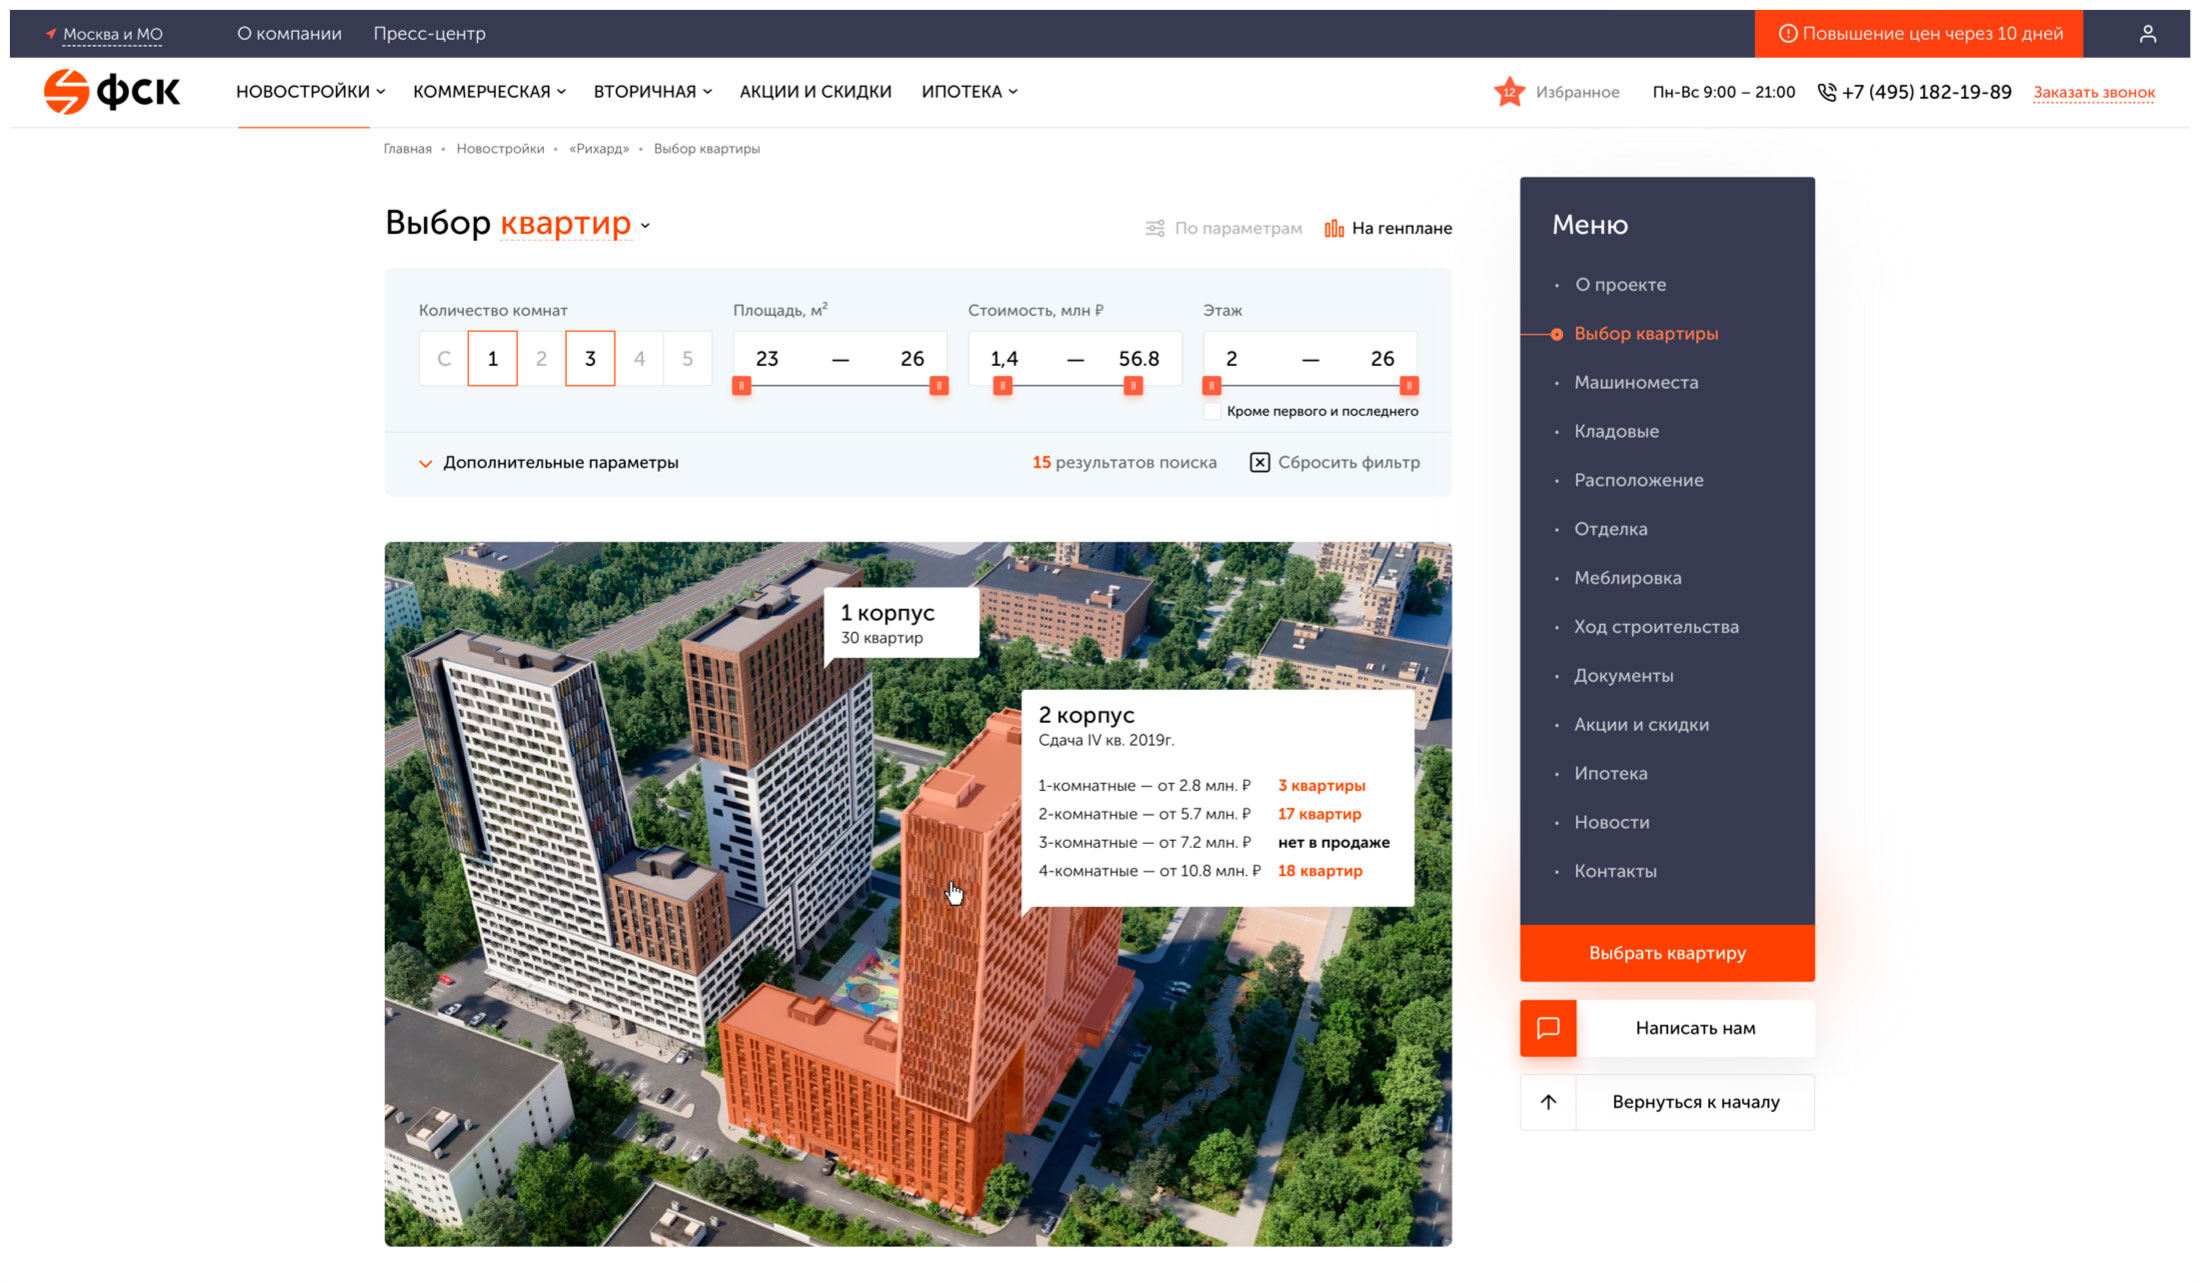2200x1284 pixels.
Task: Expand 'Дополнительные параметры' section
Action: pos(560,463)
